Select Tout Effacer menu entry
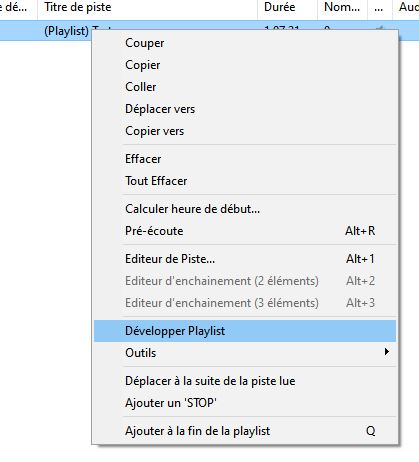The image size is (419, 462). pos(245,181)
